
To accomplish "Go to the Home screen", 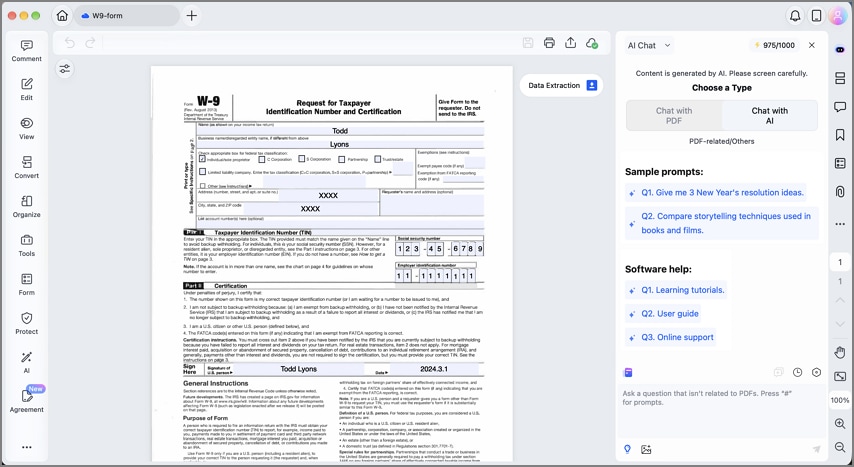I will point(62,16).
